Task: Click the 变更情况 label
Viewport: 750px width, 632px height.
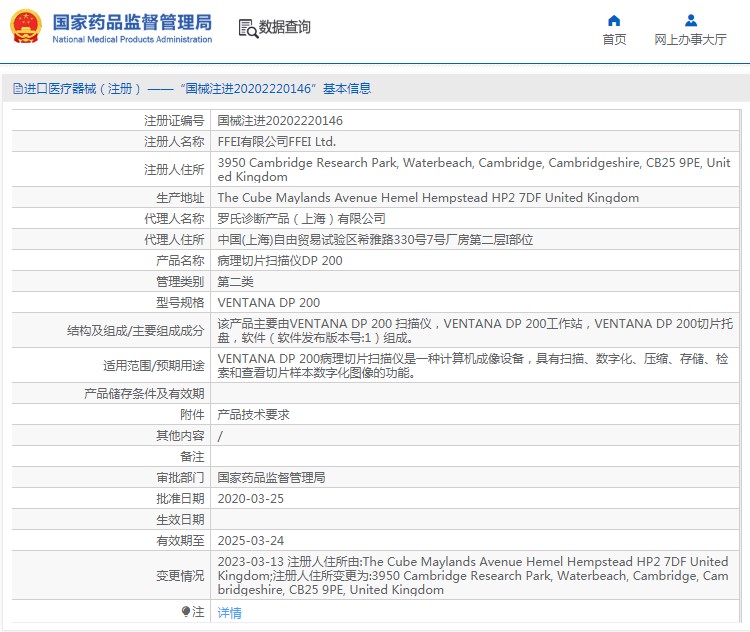Action: click(180, 576)
